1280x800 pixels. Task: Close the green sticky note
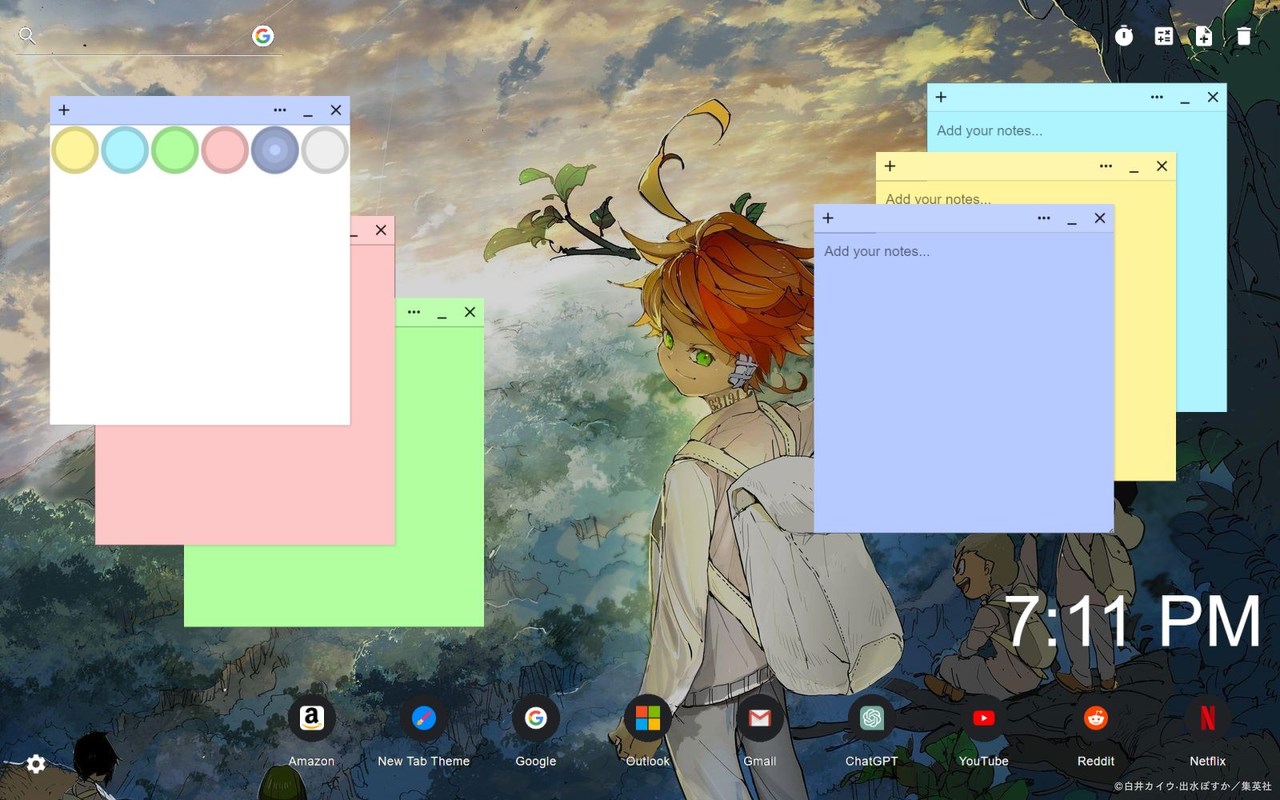pos(470,312)
